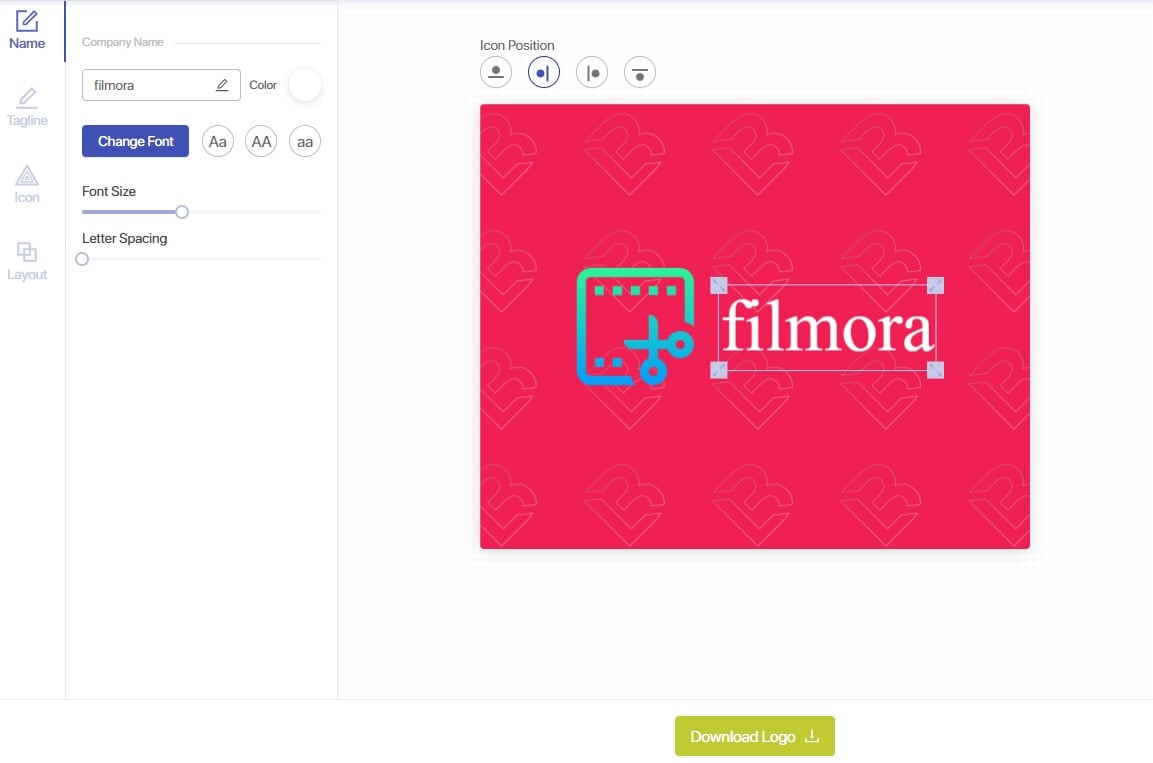Switch to the Tagline tab

(27, 107)
